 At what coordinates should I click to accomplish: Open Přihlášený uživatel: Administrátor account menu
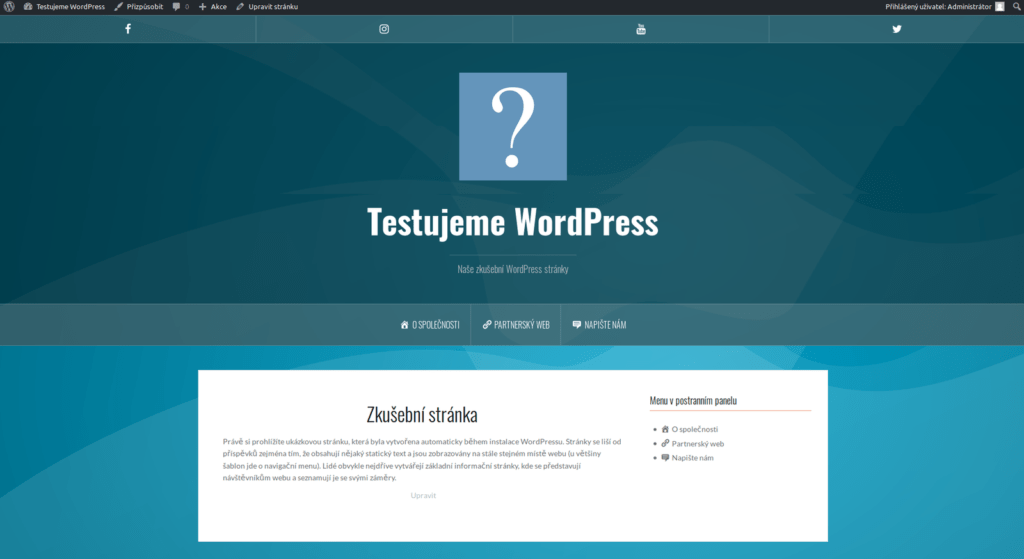[944, 7]
